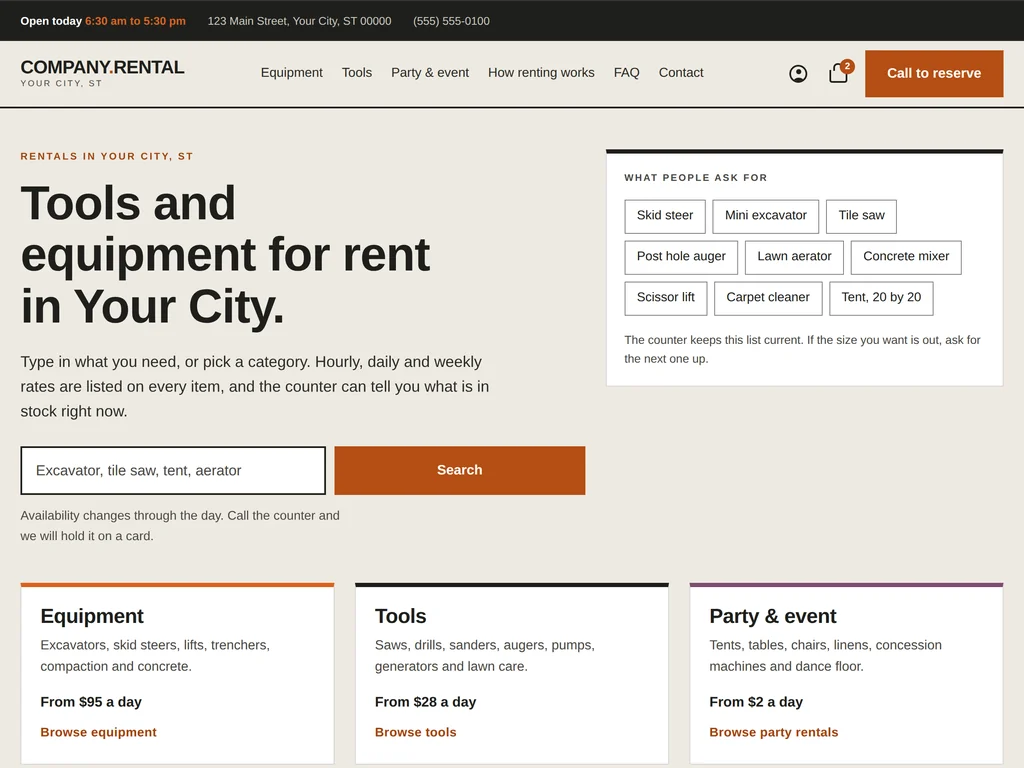
Task: Open the Equipment menu item
Action: pyautogui.click(x=291, y=72)
